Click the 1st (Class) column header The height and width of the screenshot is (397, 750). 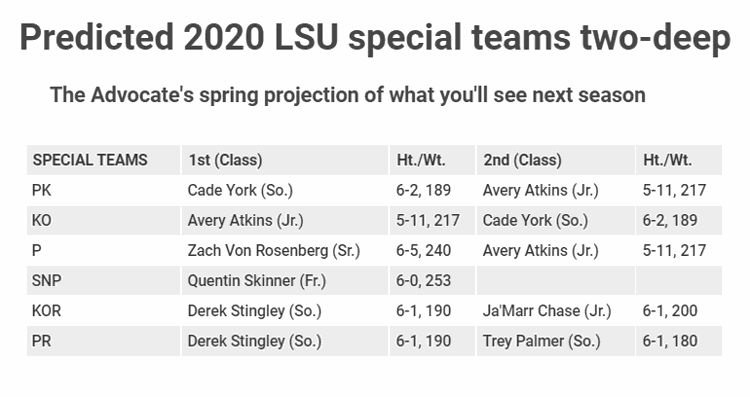click(225, 160)
